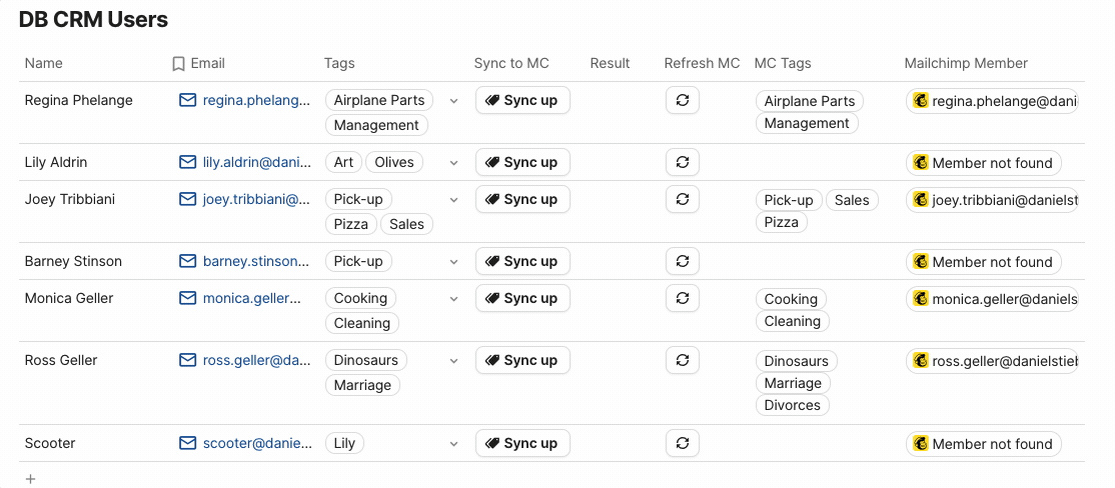This screenshot has width=1115, height=488.
Task: Select Mailchimp Member chip for Monica Geller
Action: (x=992, y=299)
